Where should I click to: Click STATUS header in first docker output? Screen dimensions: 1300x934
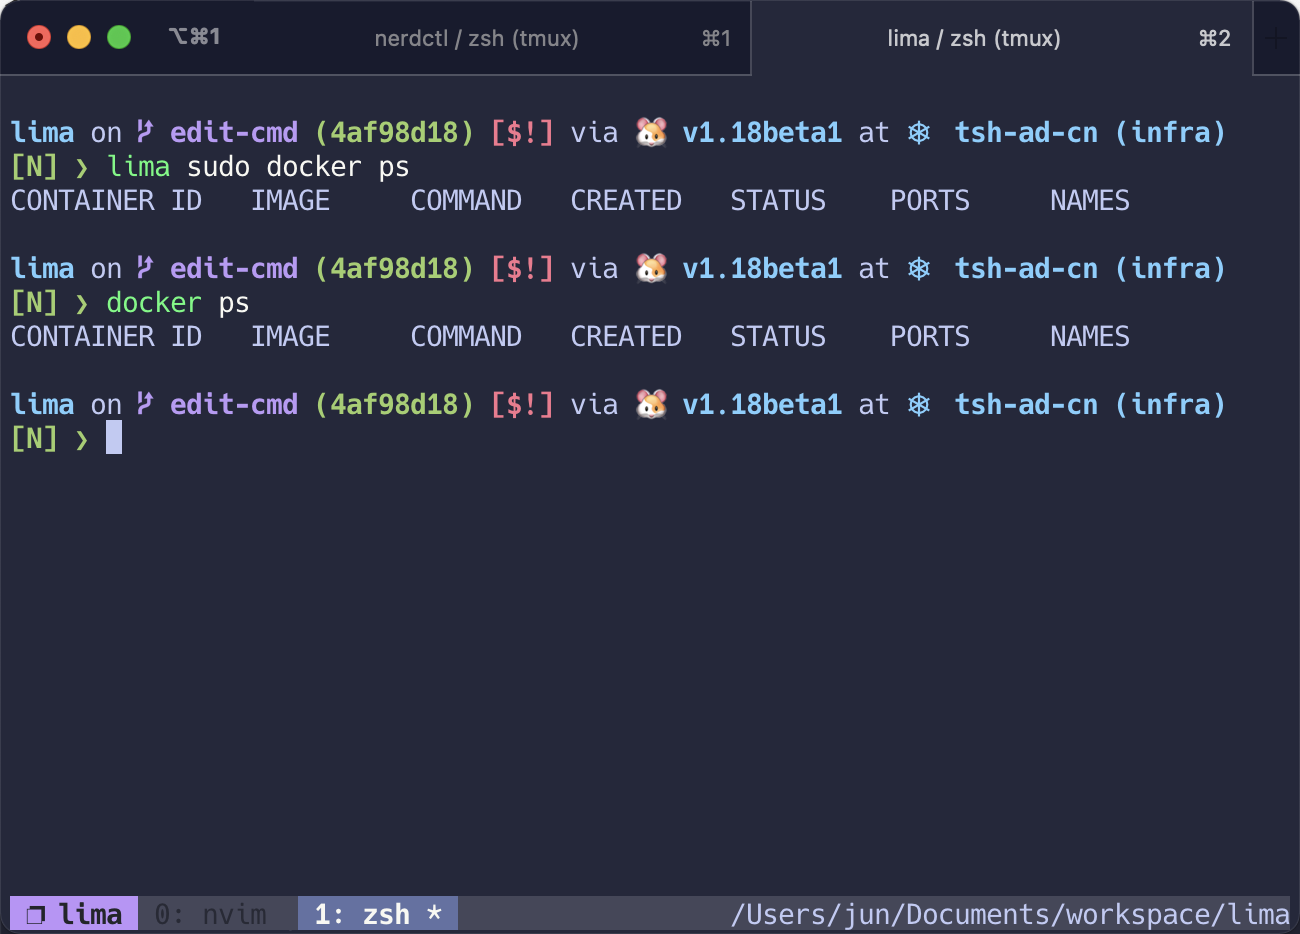click(x=778, y=200)
